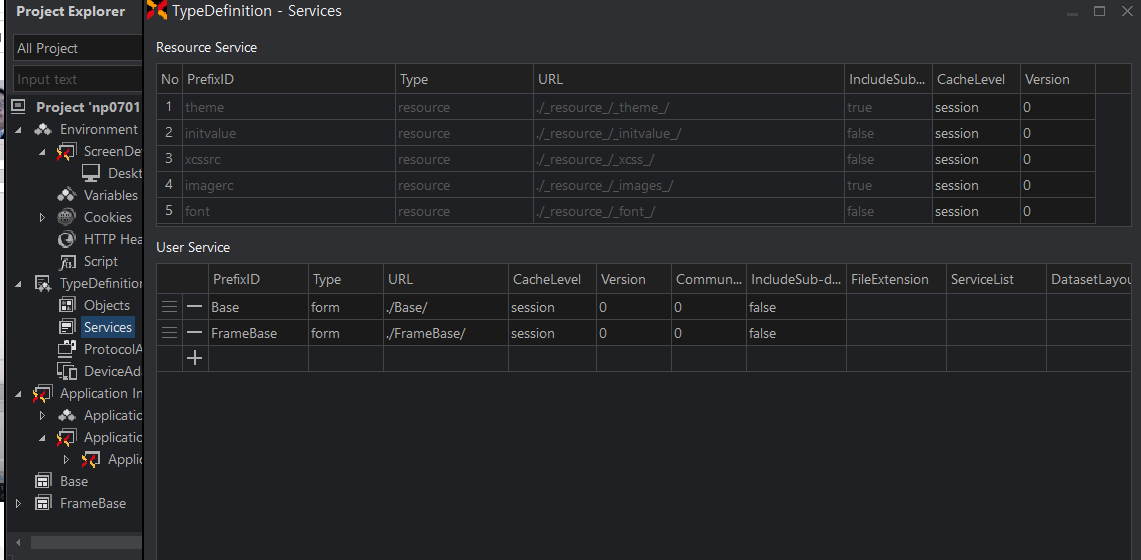1141x560 pixels.
Task: Add a new user service with plus icon
Action: [x=194, y=358]
